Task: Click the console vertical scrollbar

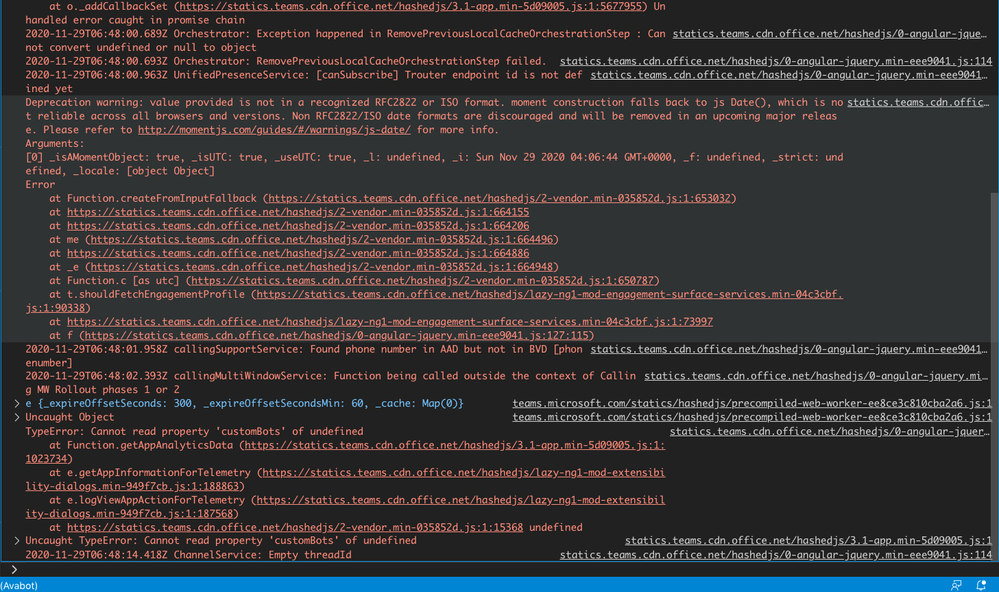Action: (x=995, y=376)
